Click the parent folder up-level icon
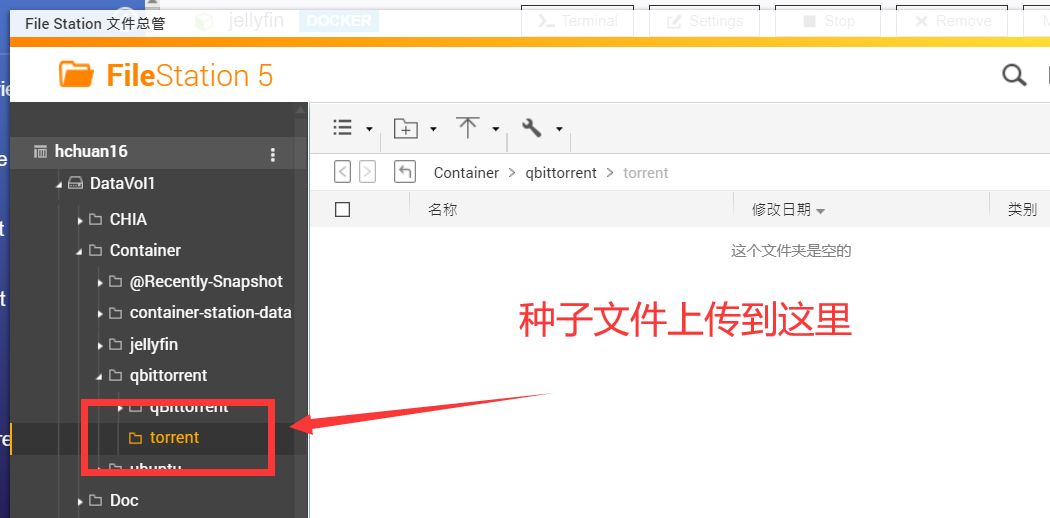Image resolution: width=1050 pixels, height=518 pixels. pyautogui.click(x=404, y=172)
